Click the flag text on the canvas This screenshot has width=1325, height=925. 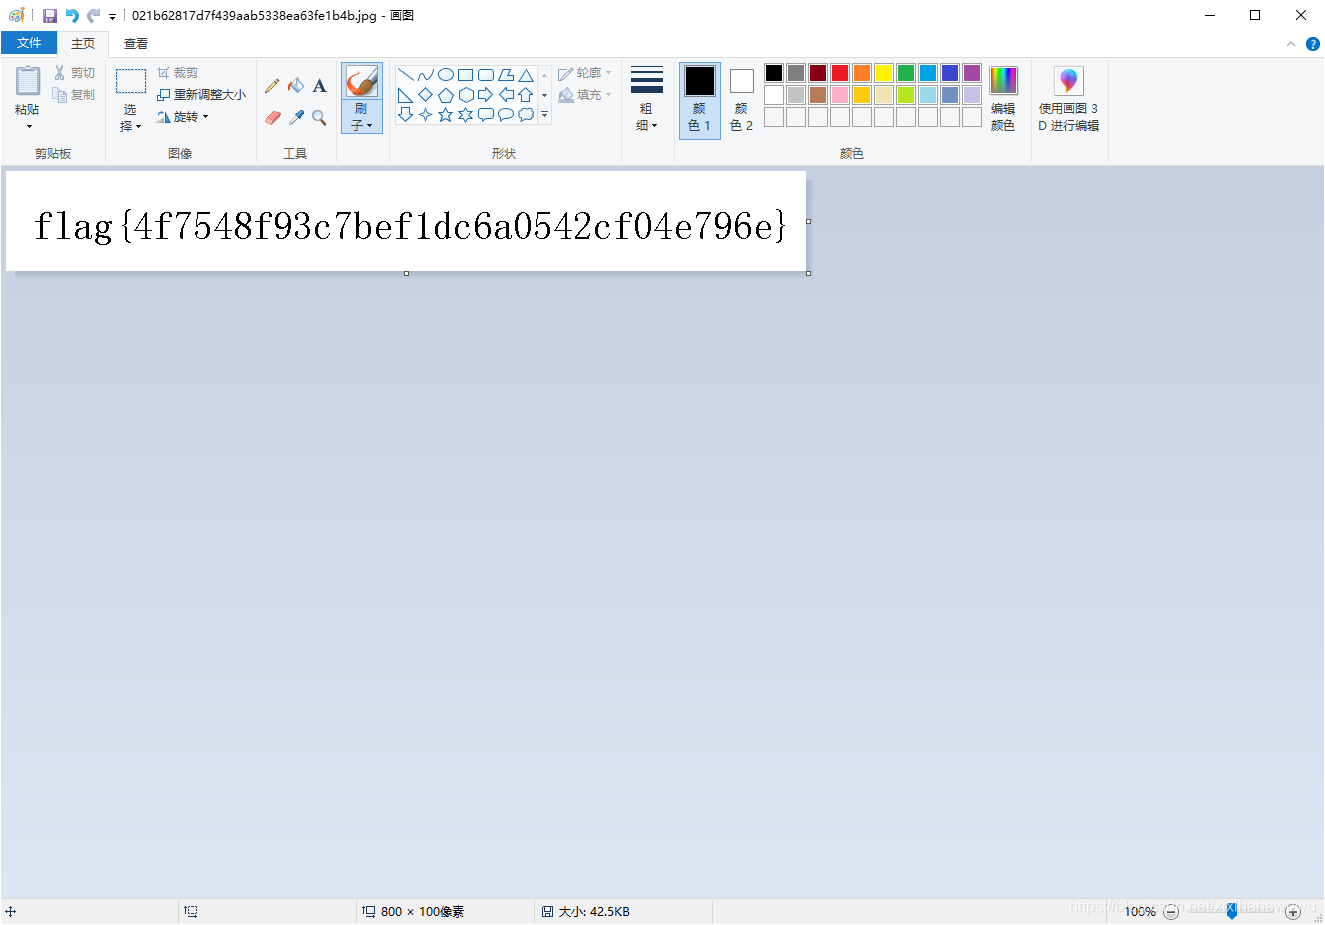point(410,226)
